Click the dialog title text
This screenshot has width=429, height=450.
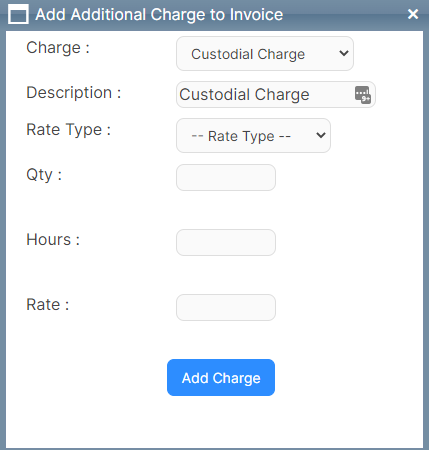click(x=159, y=15)
